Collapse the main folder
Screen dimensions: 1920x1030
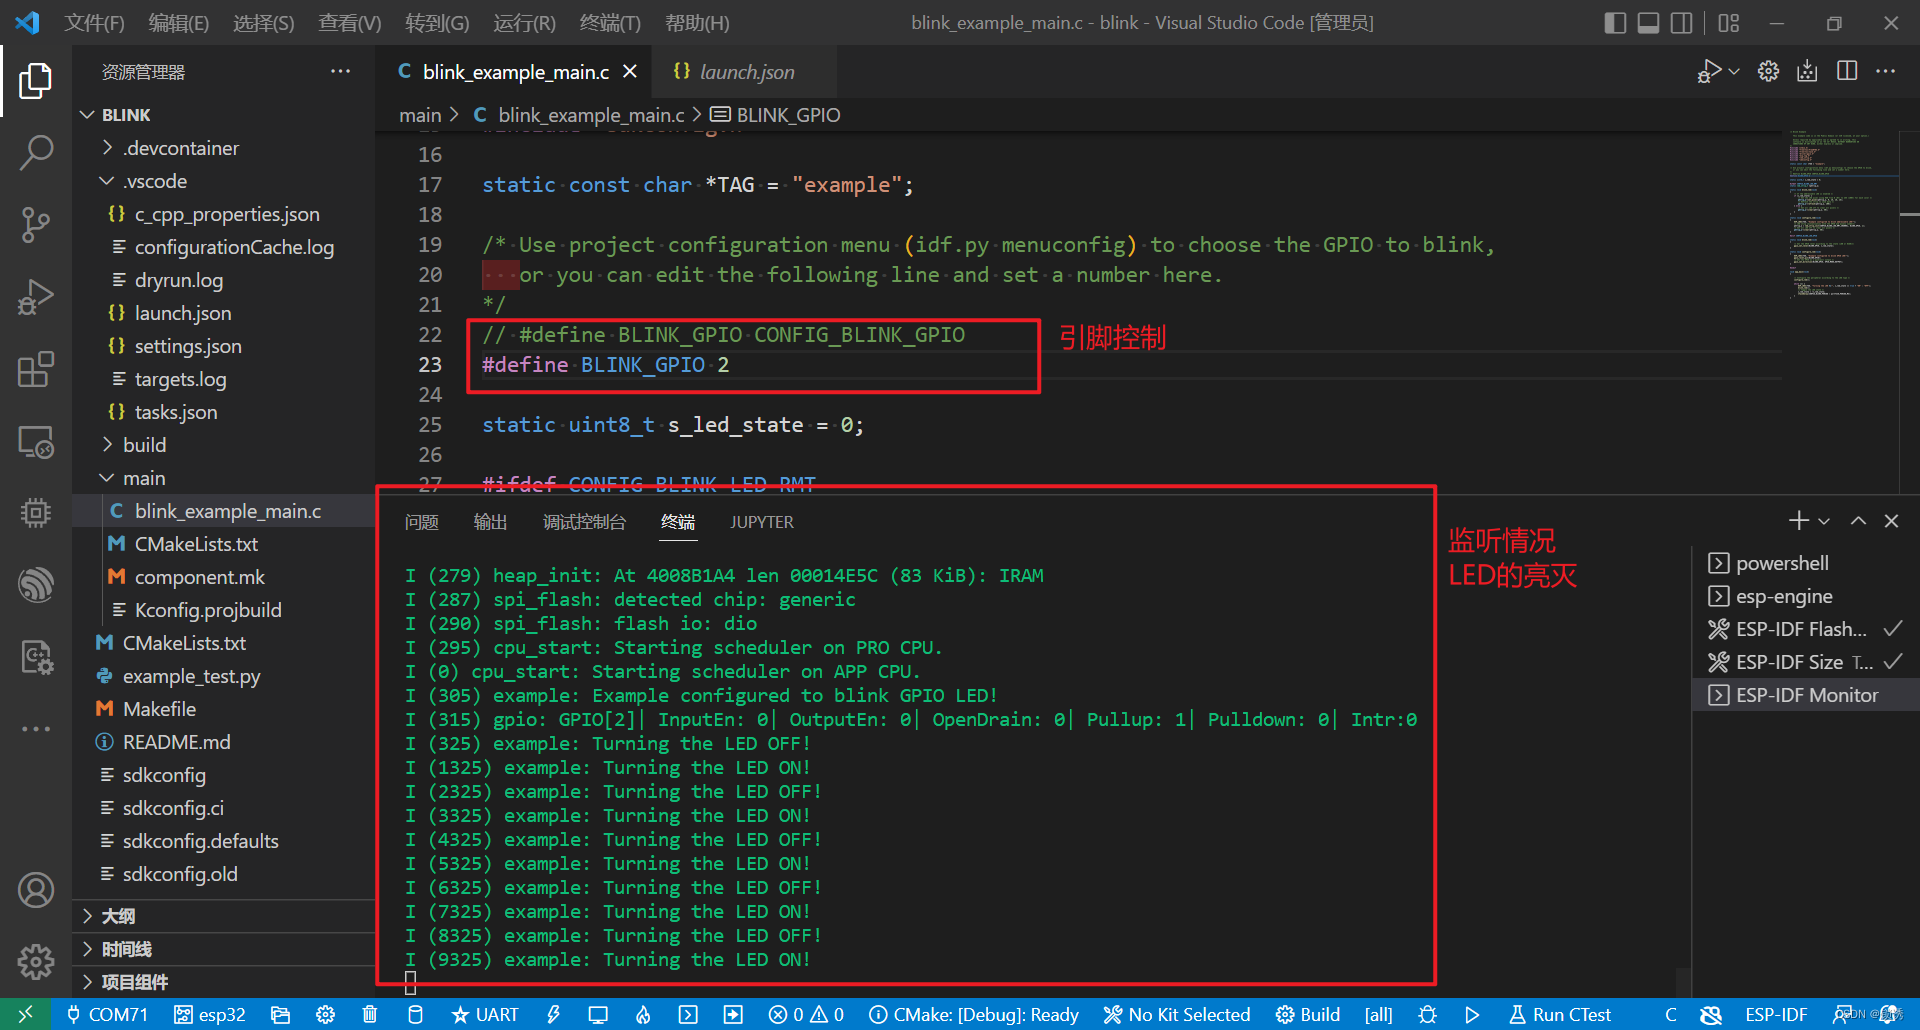[x=223, y=478]
